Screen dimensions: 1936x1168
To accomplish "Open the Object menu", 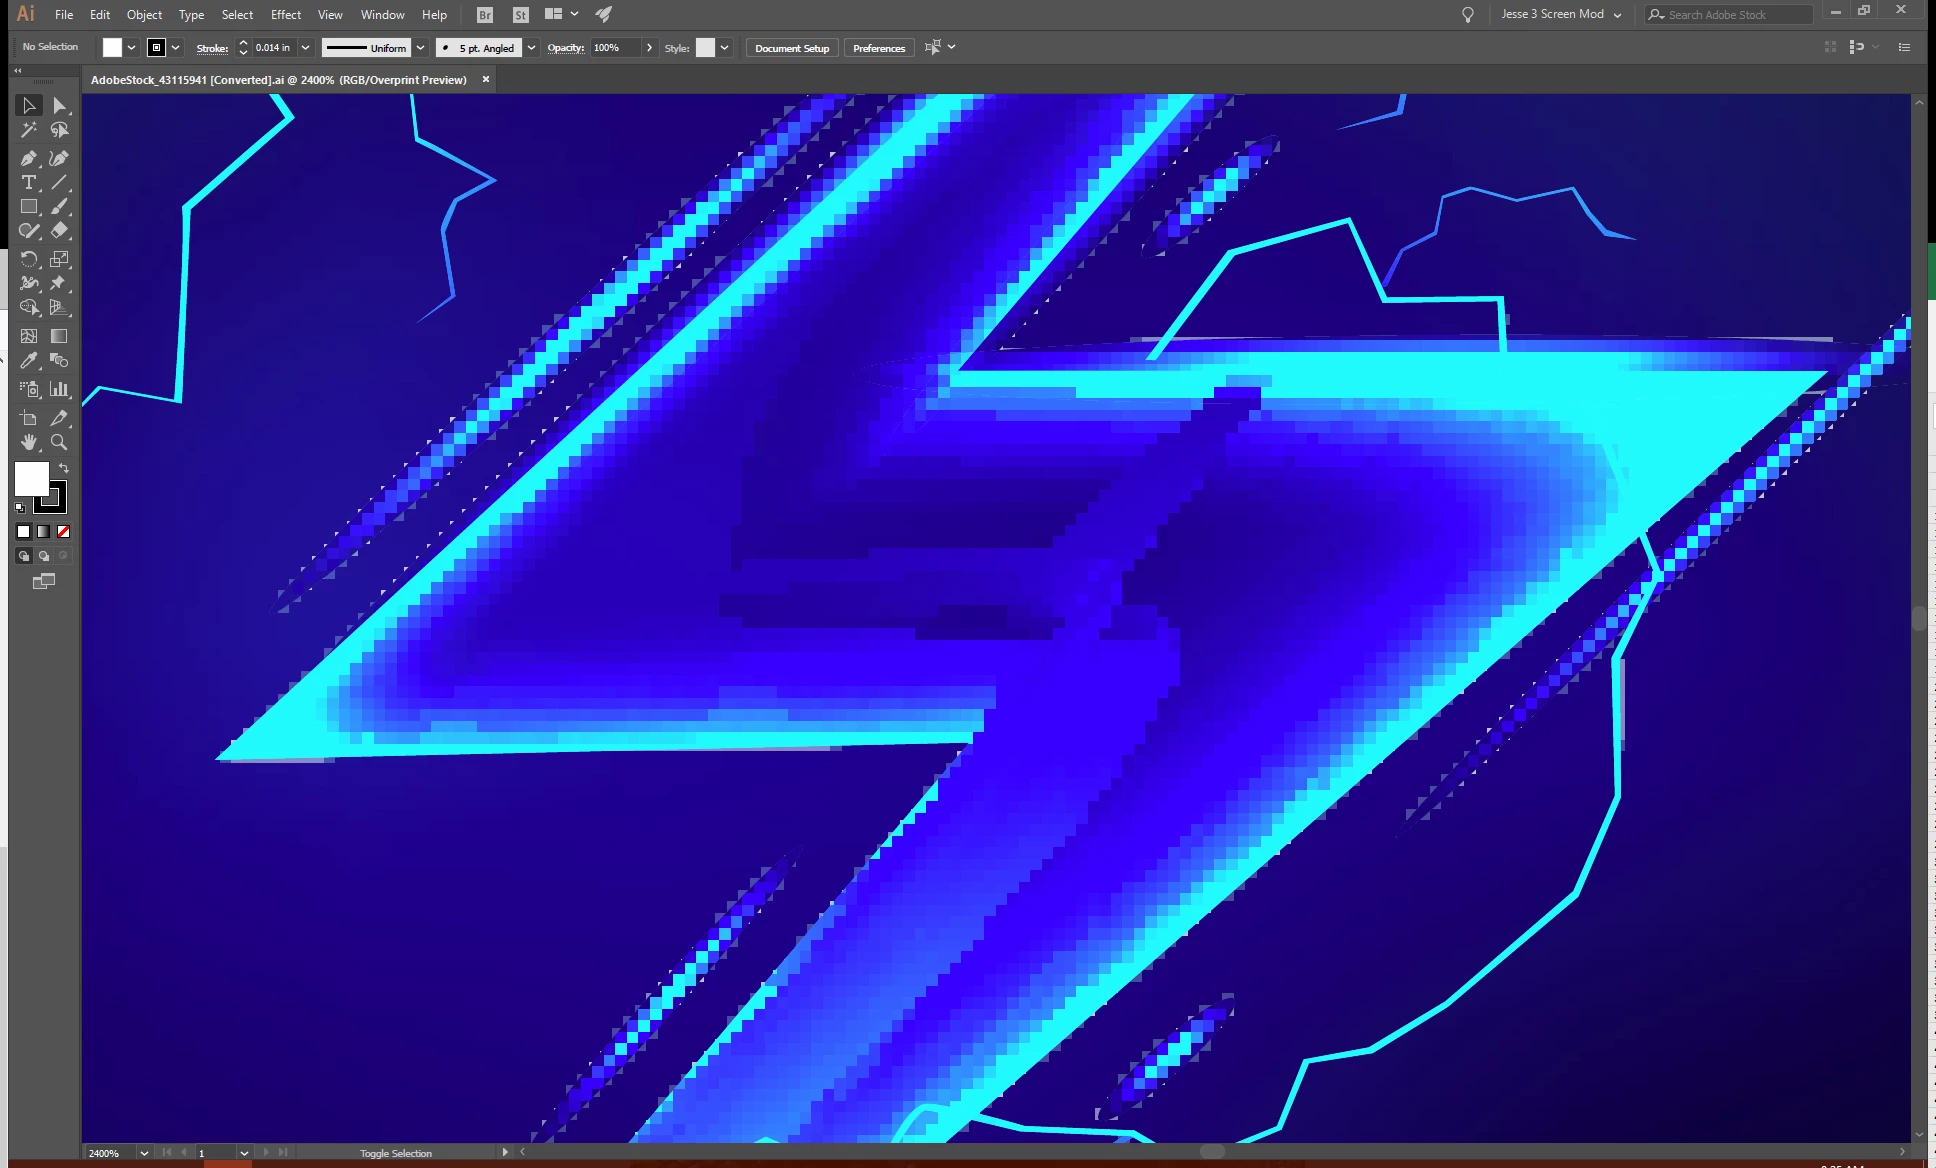I will [144, 14].
